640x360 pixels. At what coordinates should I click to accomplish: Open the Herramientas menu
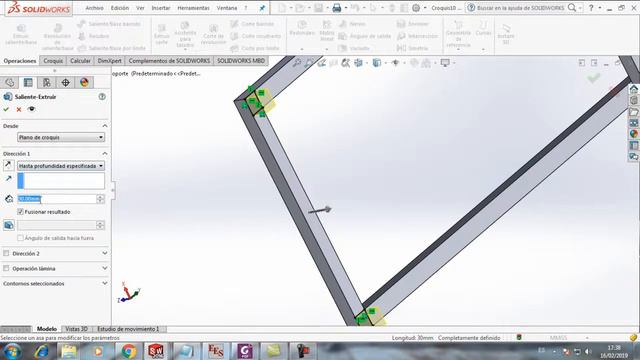point(193,8)
